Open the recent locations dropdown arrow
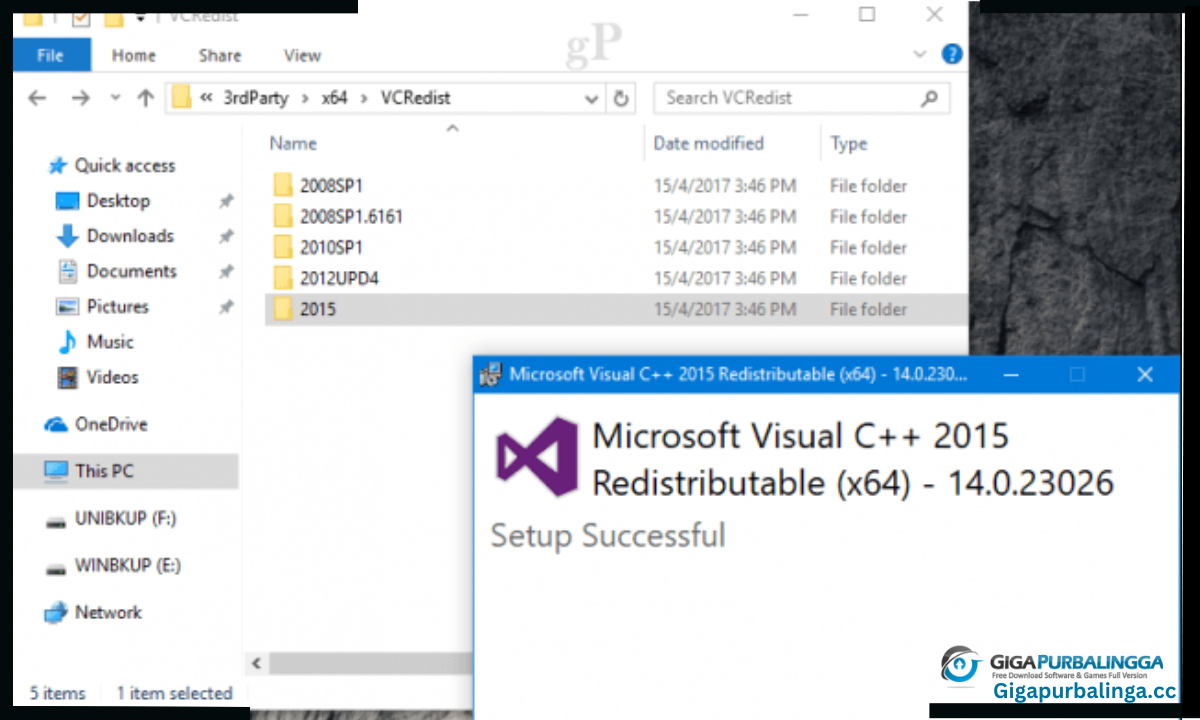The height and width of the screenshot is (720, 1200). [x=114, y=98]
